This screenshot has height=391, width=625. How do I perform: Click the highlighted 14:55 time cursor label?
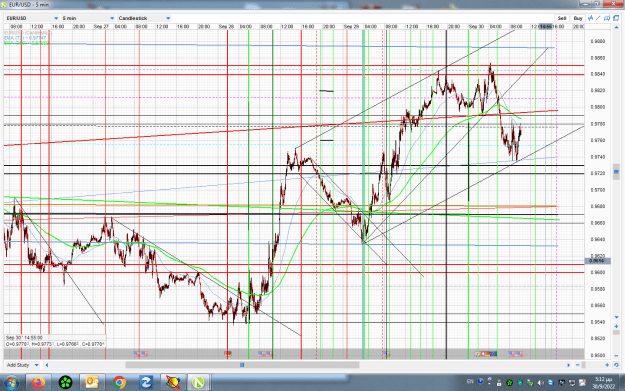tap(545, 26)
